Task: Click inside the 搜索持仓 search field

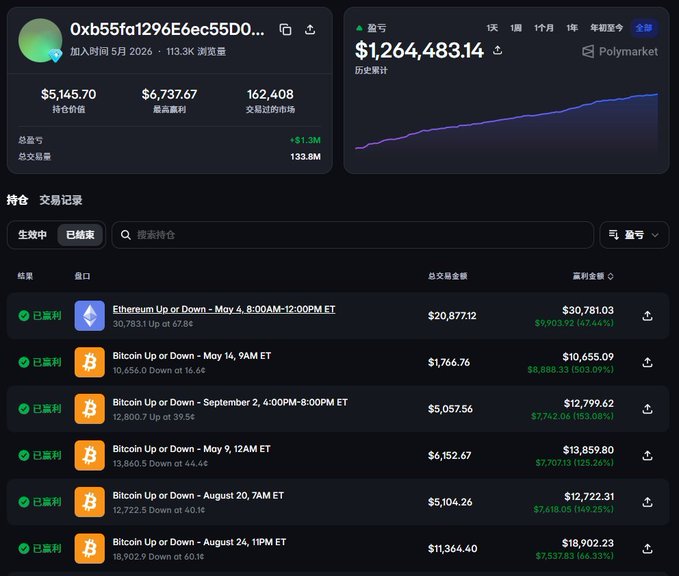Action: point(352,235)
